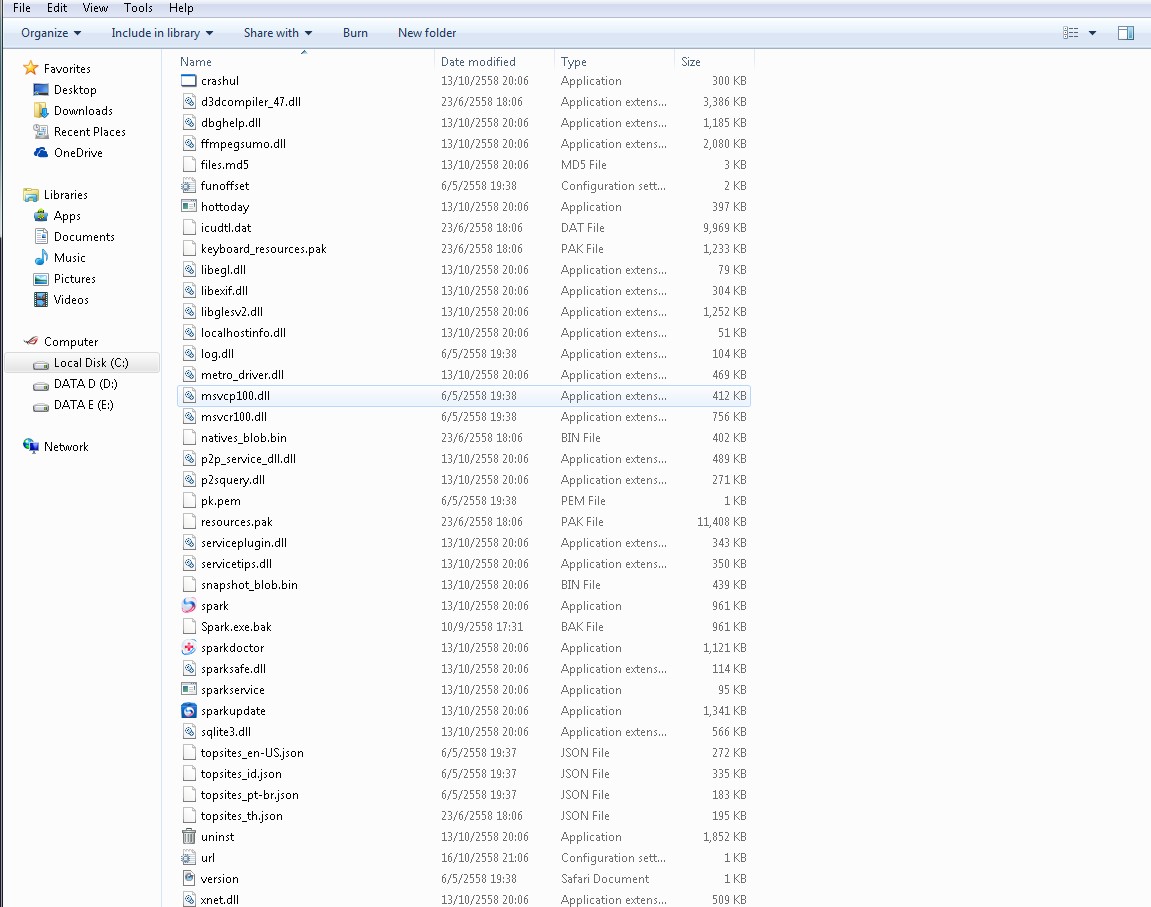Click the Favorites star icon

click(30, 68)
